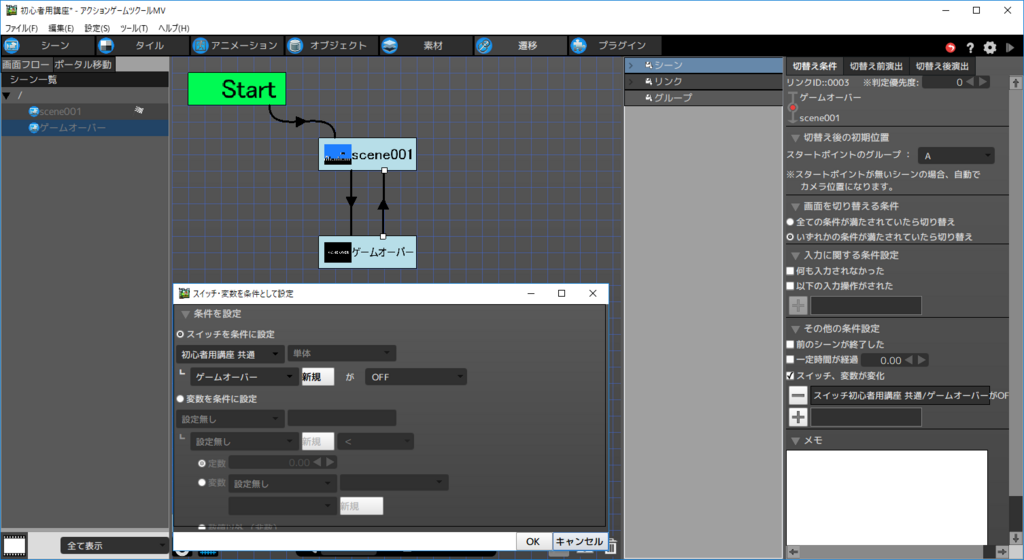Viewport: 1024px width, 560px height.
Task: Open the タイル toolbar tab
Action: (x=142, y=46)
